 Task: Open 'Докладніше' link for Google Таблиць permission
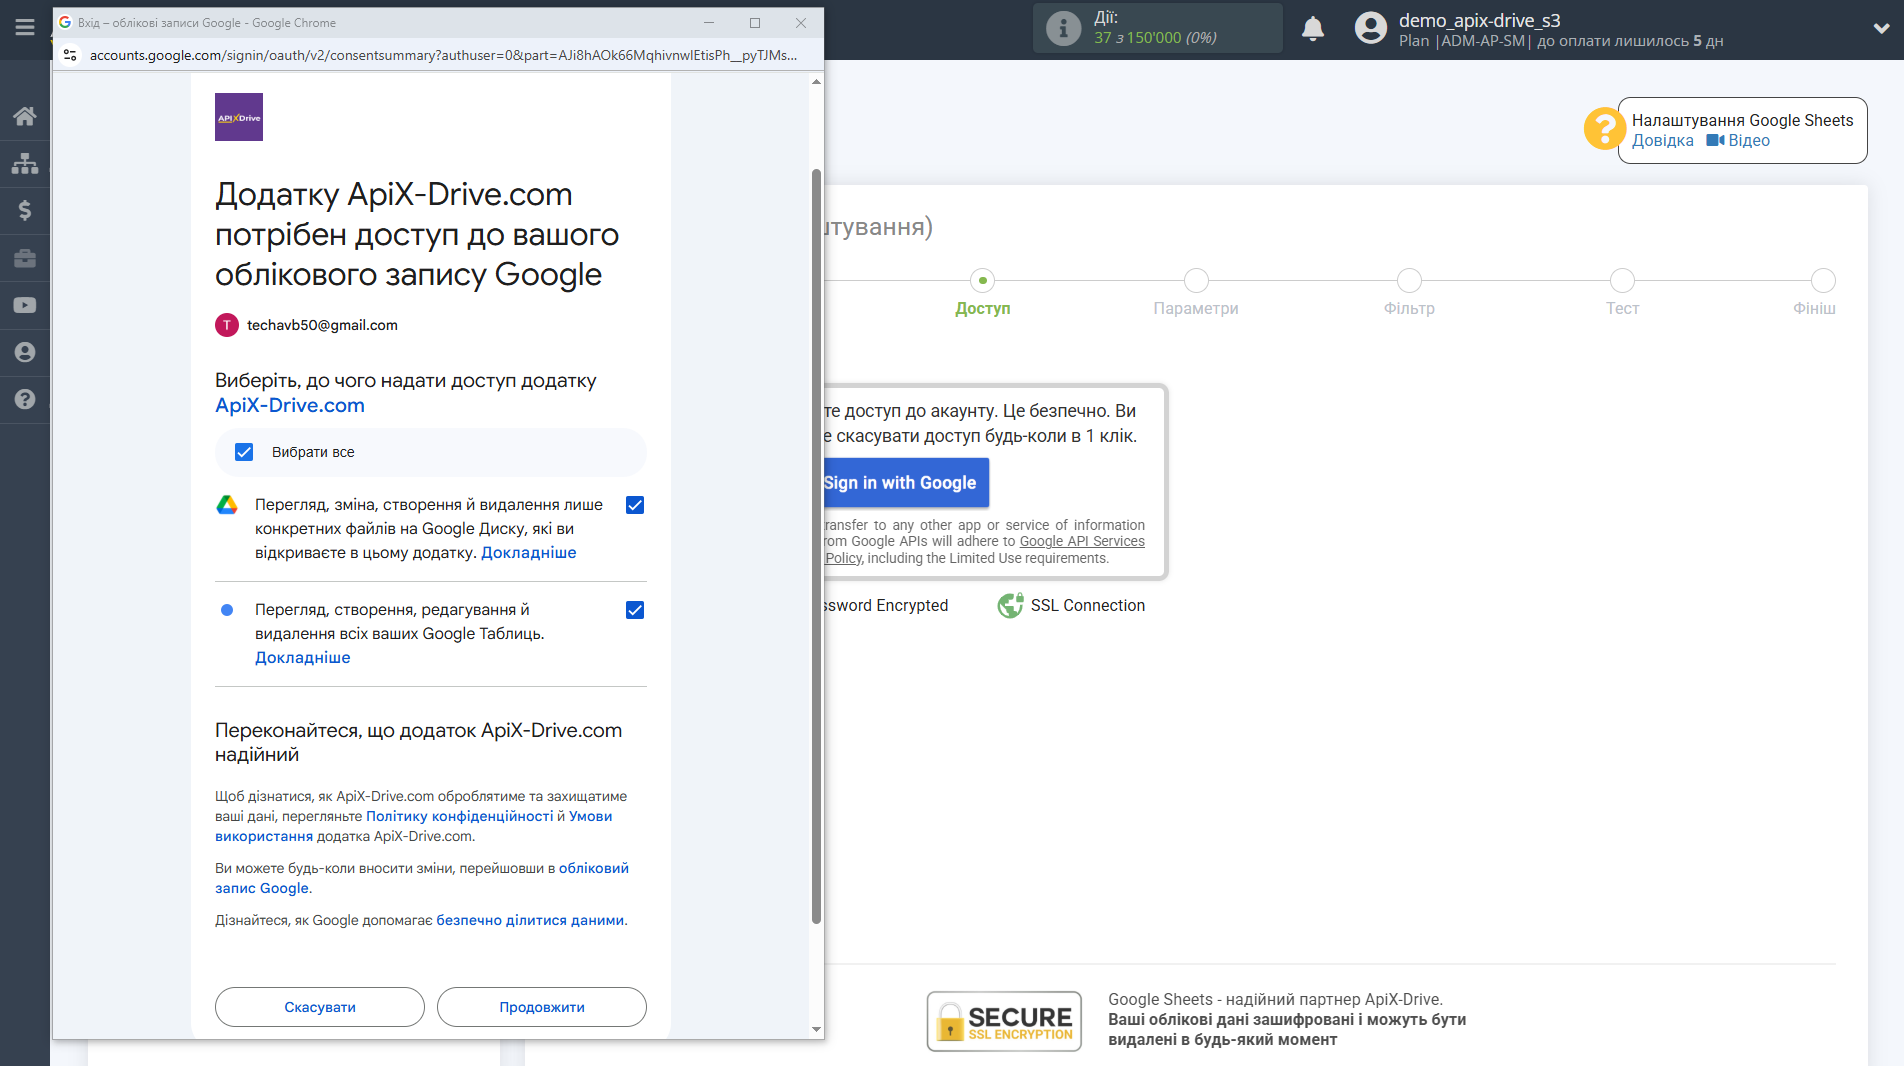point(303,657)
